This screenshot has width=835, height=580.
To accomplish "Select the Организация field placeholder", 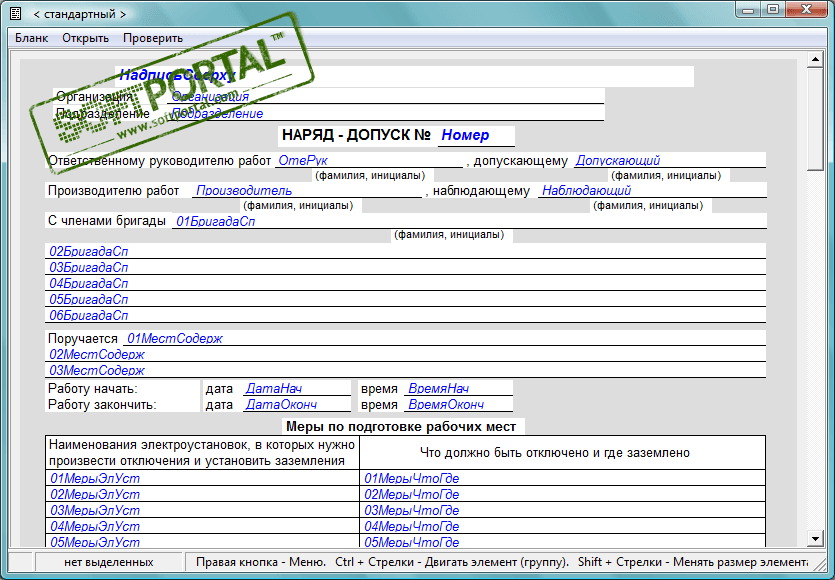I will pyautogui.click(x=386, y=96).
